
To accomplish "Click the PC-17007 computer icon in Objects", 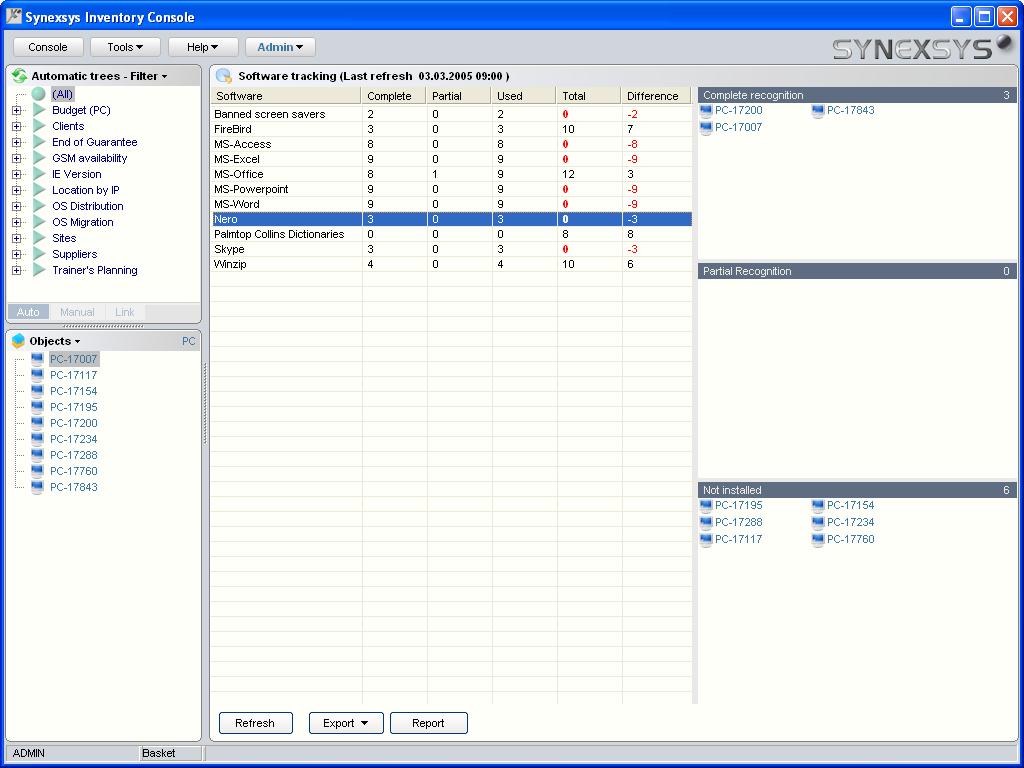I will click(37, 359).
